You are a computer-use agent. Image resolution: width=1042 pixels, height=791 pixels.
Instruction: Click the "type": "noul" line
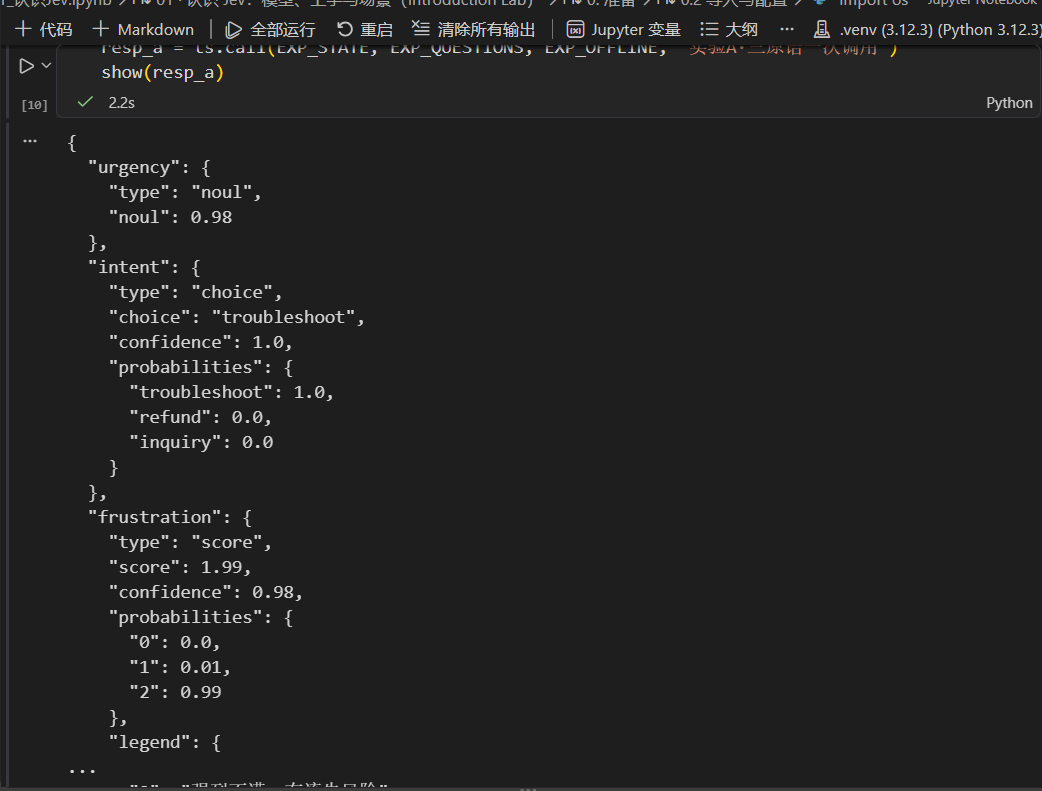[x=185, y=192]
